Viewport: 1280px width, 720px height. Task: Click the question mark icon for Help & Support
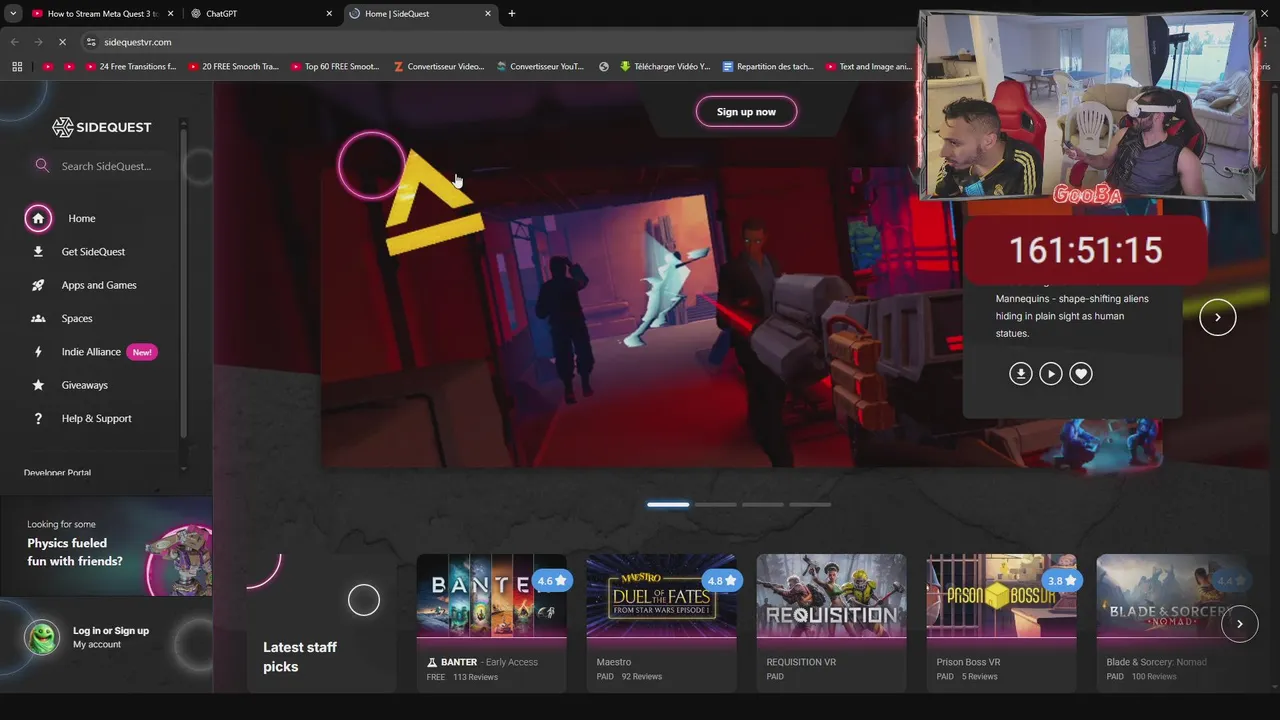38,418
